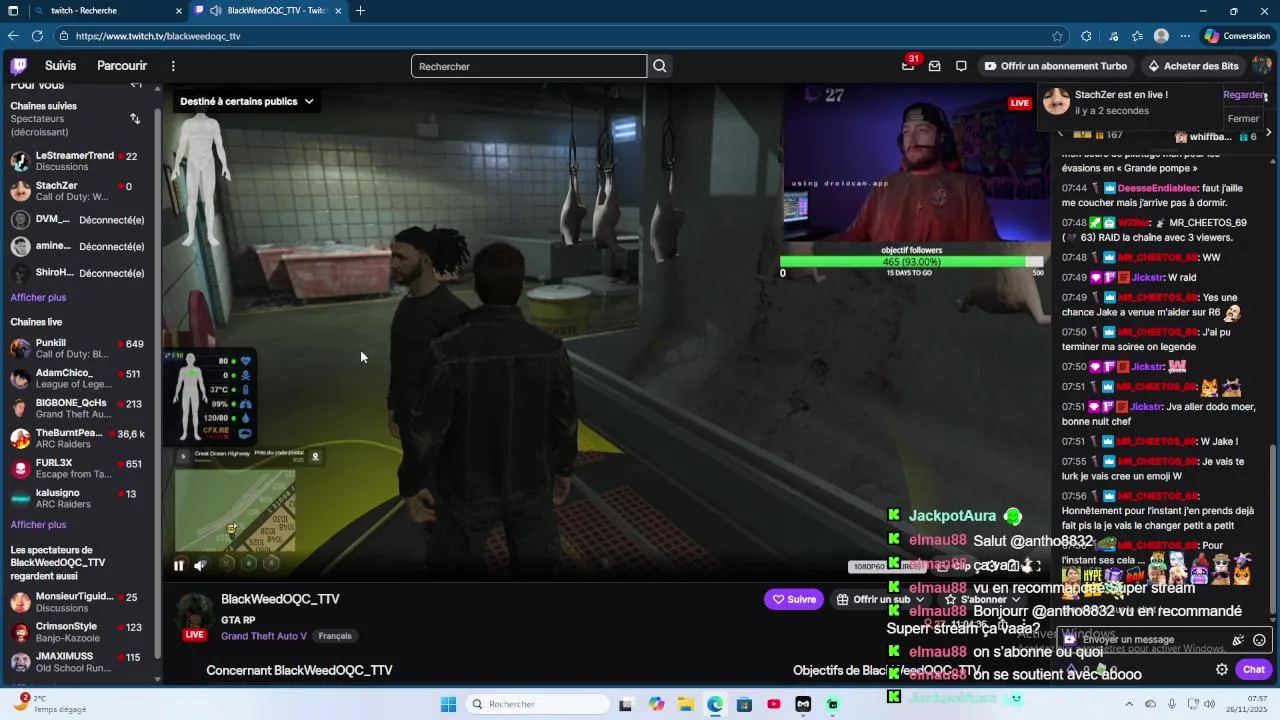
Task: Open Grand Theft Auto V category link
Action: pos(264,636)
